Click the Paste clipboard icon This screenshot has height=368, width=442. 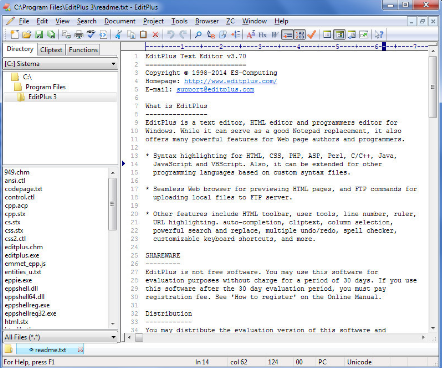(x=143, y=34)
